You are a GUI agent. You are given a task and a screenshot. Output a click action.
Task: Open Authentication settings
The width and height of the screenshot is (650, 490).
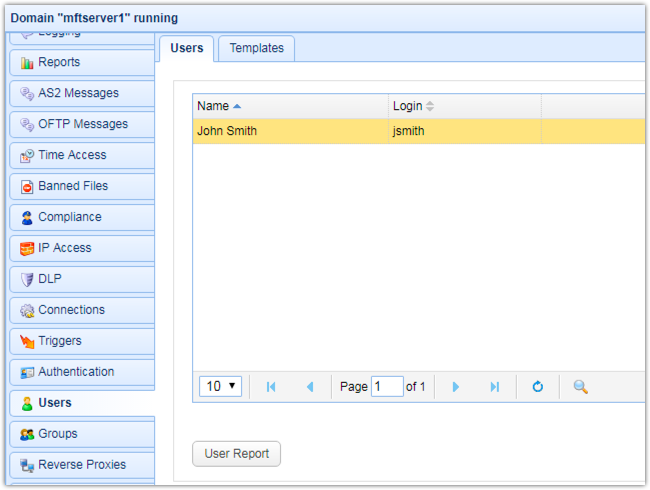point(82,372)
